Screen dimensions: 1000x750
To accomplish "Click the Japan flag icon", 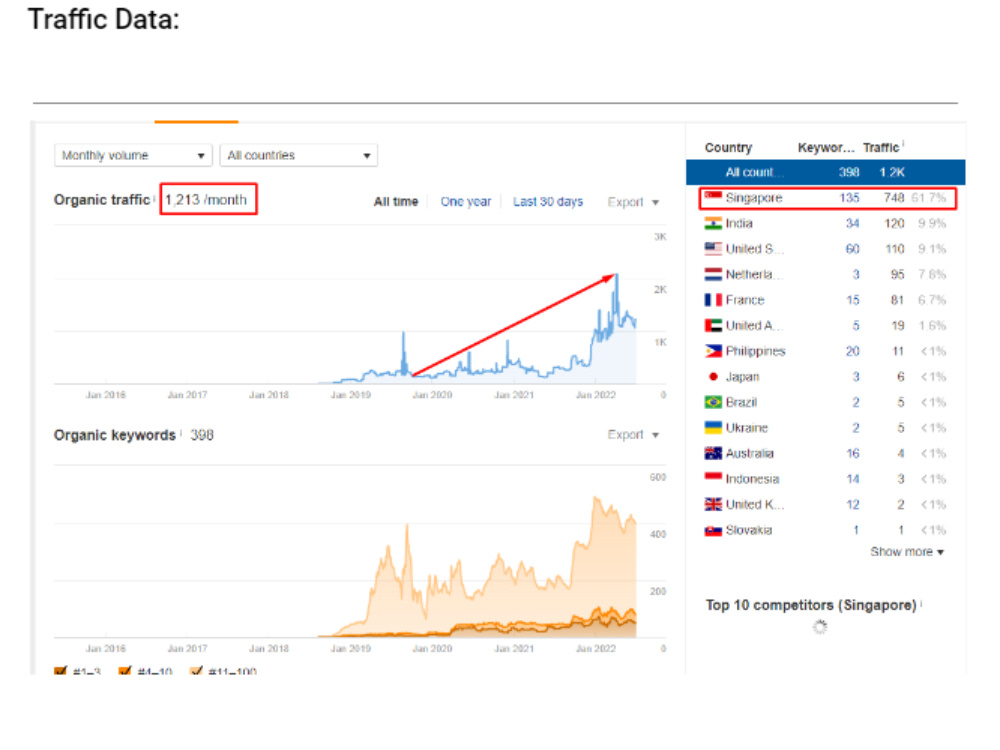I will click(713, 376).
